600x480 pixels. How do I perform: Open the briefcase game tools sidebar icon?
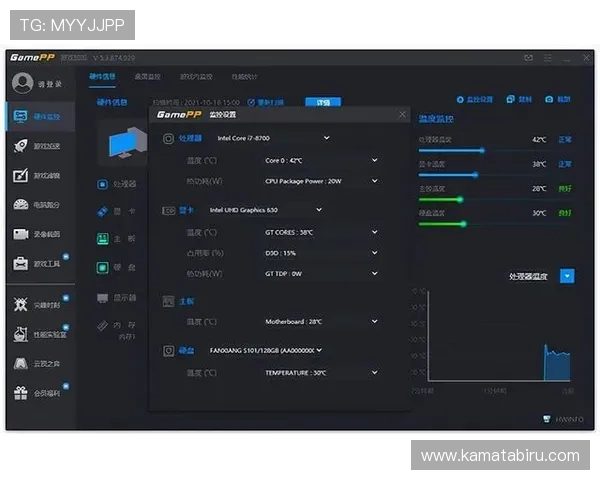pyautogui.click(x=21, y=264)
